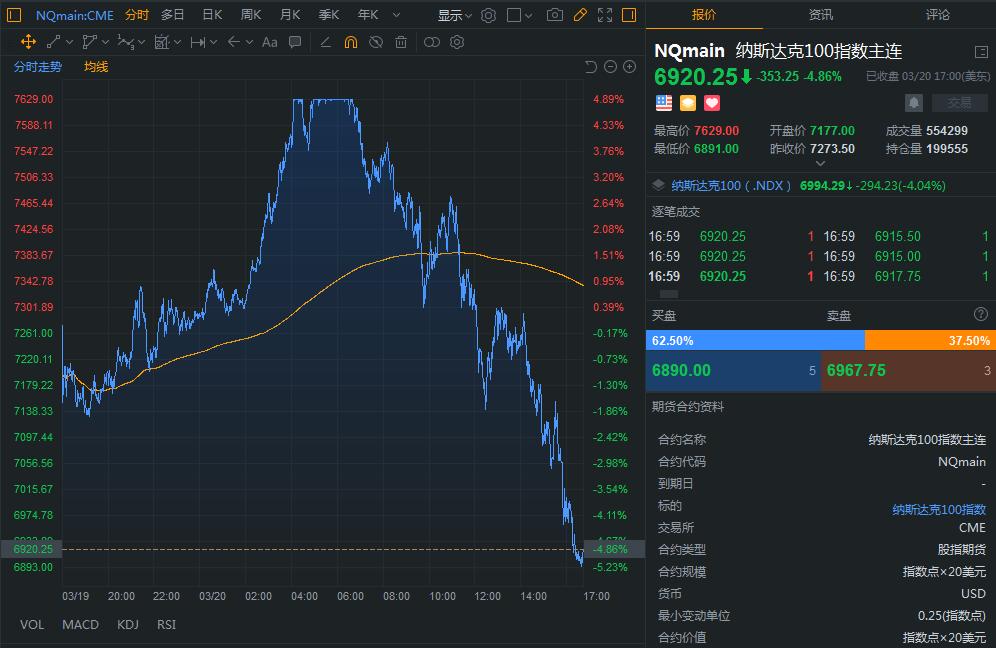Viewport: 996px width, 648px height.
Task: Open the 纳斯达克100指数 link
Action: (938, 510)
